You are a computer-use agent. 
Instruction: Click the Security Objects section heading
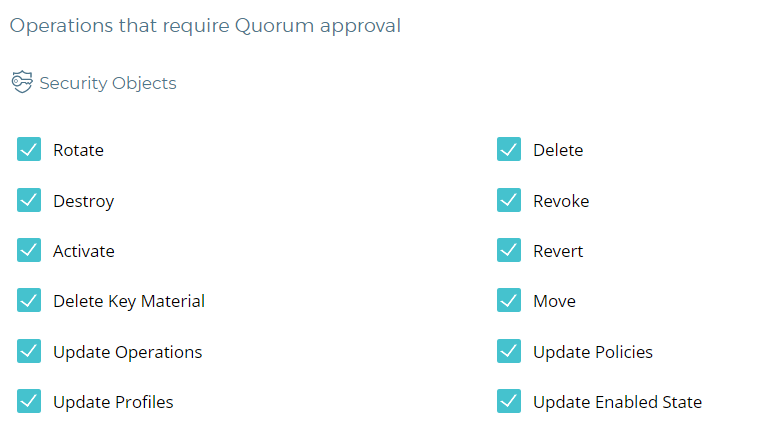(108, 83)
